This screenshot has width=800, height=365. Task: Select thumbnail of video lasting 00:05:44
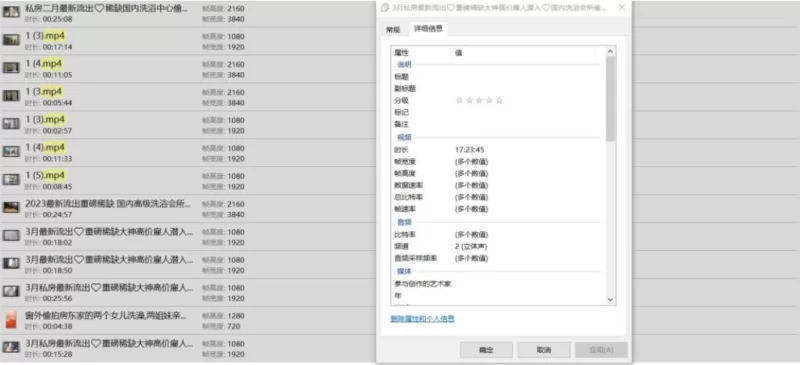11,95
